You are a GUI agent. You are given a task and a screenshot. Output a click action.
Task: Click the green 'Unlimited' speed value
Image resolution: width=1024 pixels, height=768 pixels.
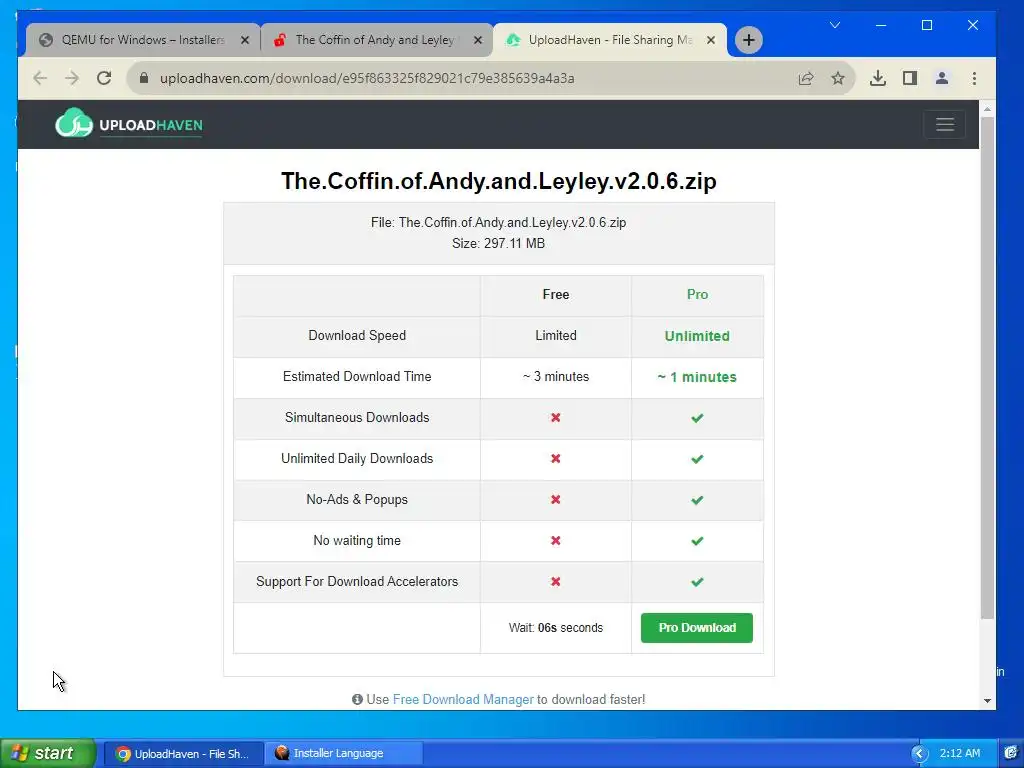click(697, 336)
